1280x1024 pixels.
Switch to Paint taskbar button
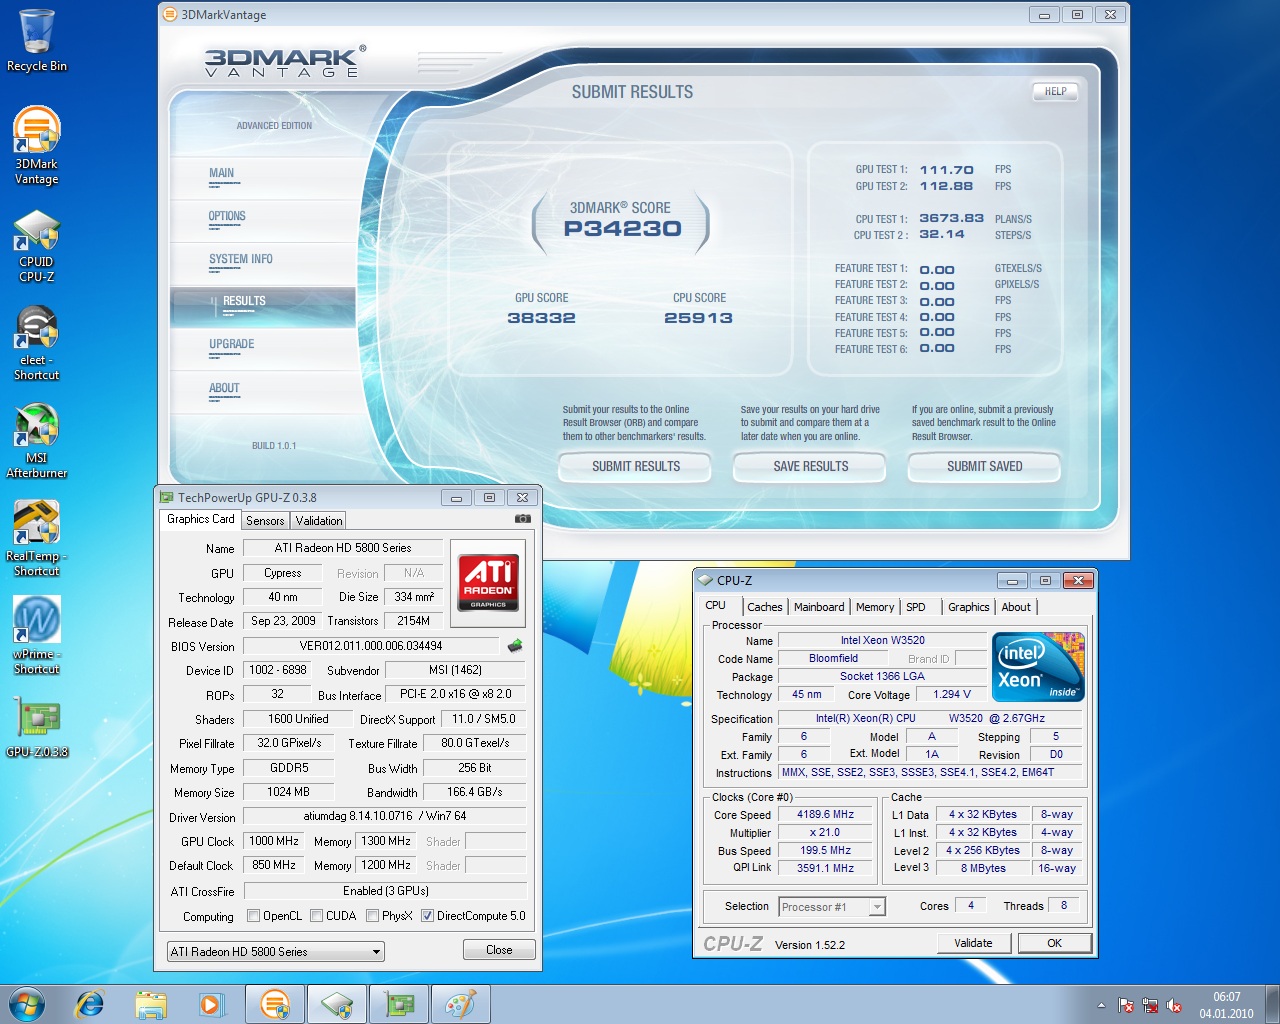461,1004
